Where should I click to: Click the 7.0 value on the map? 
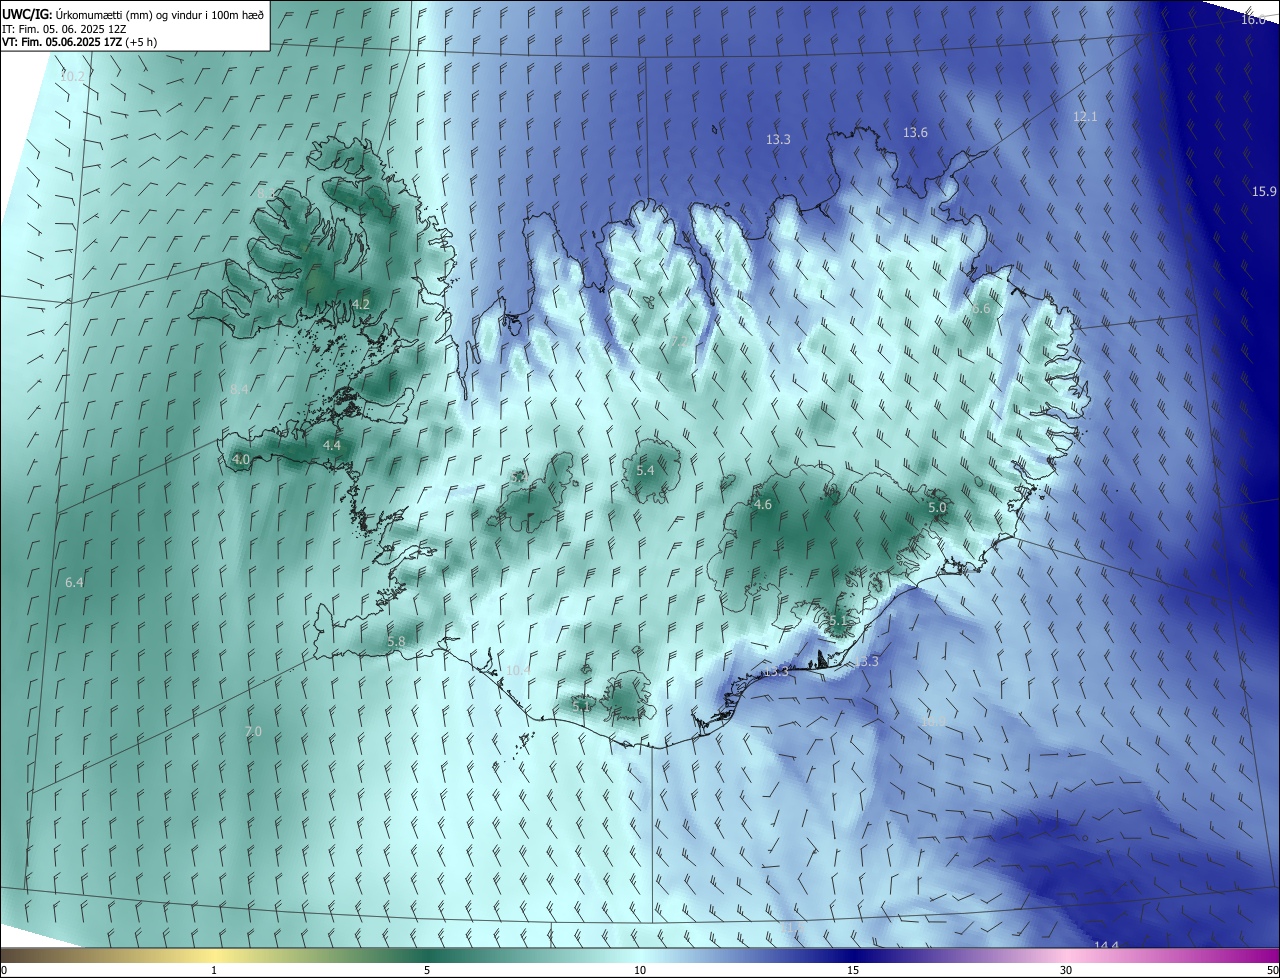click(253, 732)
